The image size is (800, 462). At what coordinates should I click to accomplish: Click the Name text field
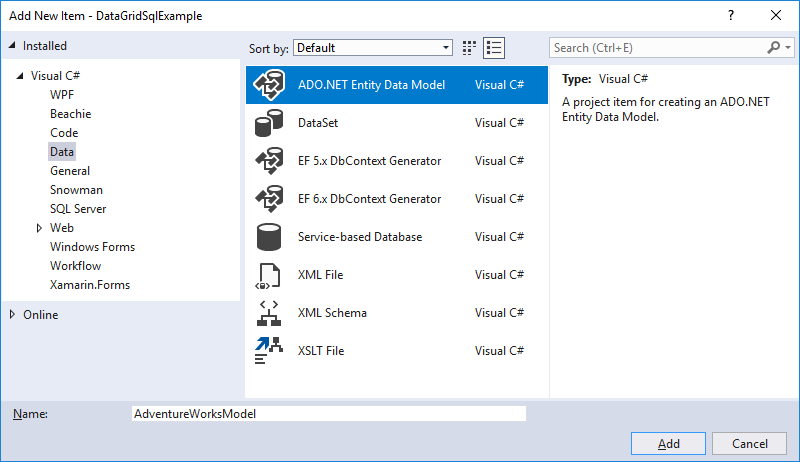click(x=328, y=413)
